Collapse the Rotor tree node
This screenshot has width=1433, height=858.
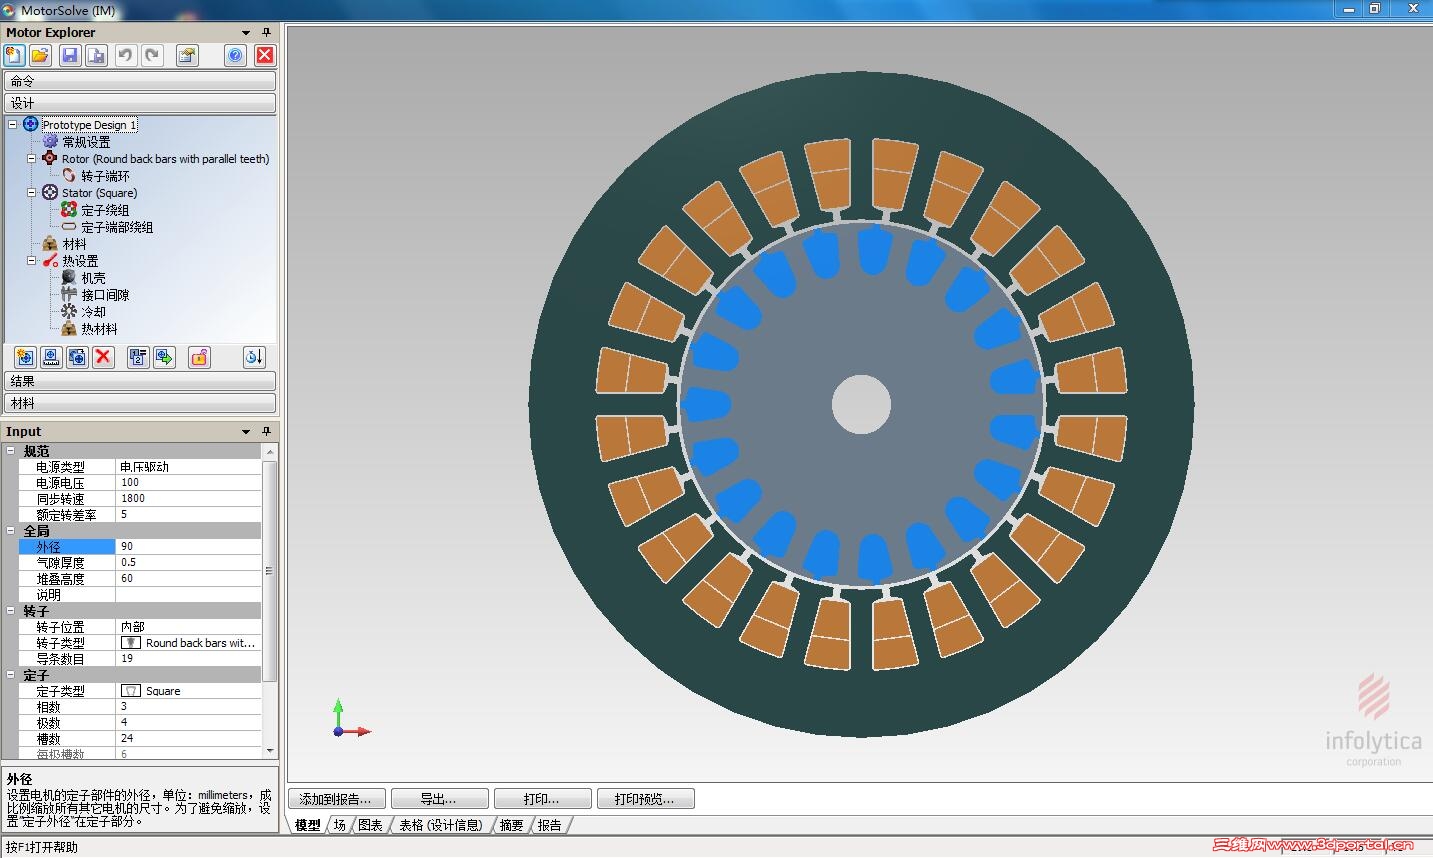[x=31, y=159]
